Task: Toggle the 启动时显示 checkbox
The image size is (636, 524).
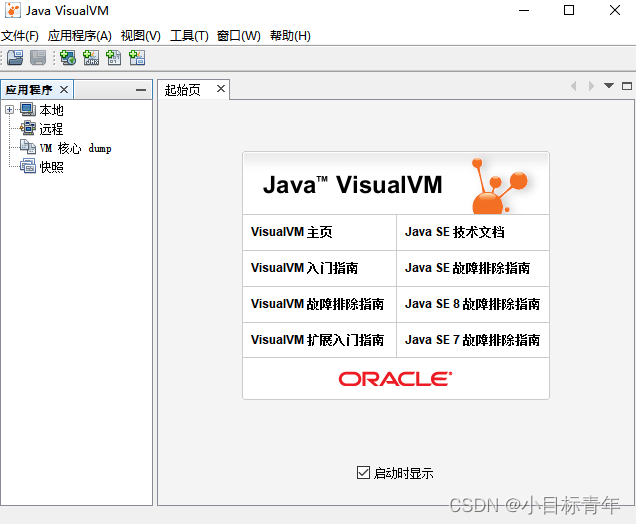Action: (363, 472)
